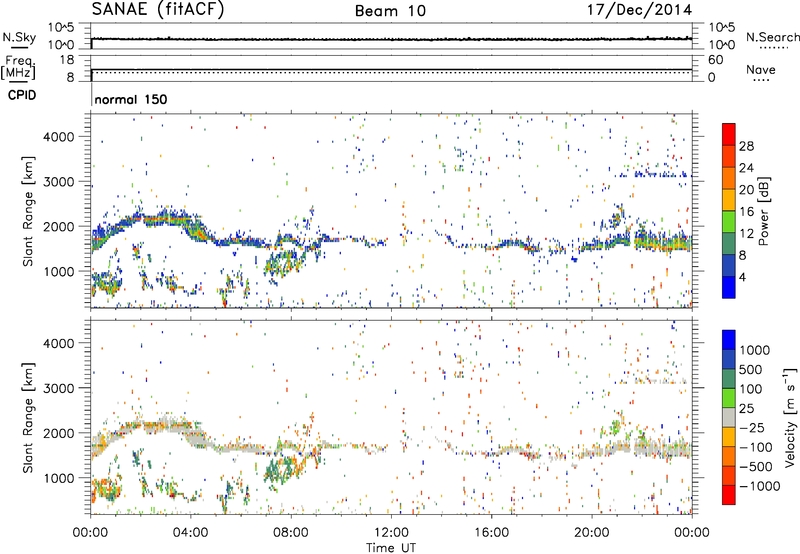Click the "Beam 10" header label

pyautogui.click(x=390, y=11)
